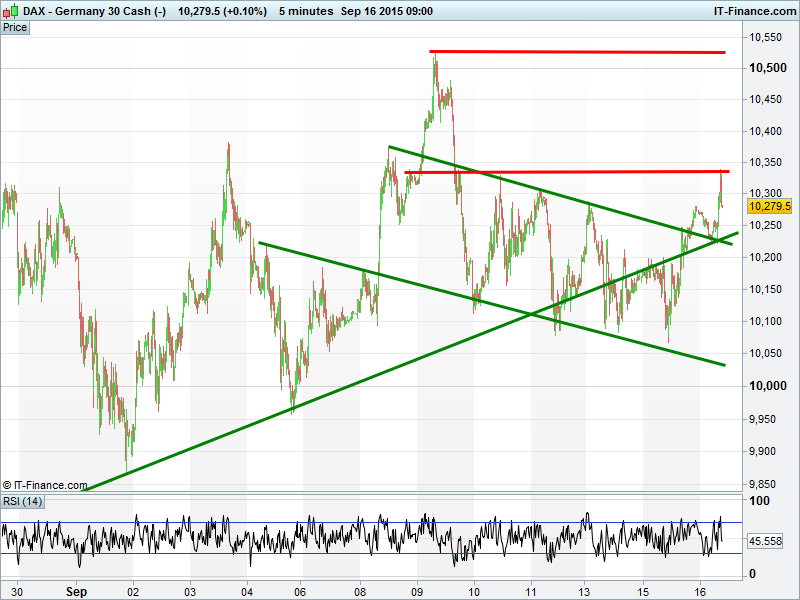The height and width of the screenshot is (600, 800).
Task: Click the DAX - Germany 30 Cash title
Action: [94, 11]
